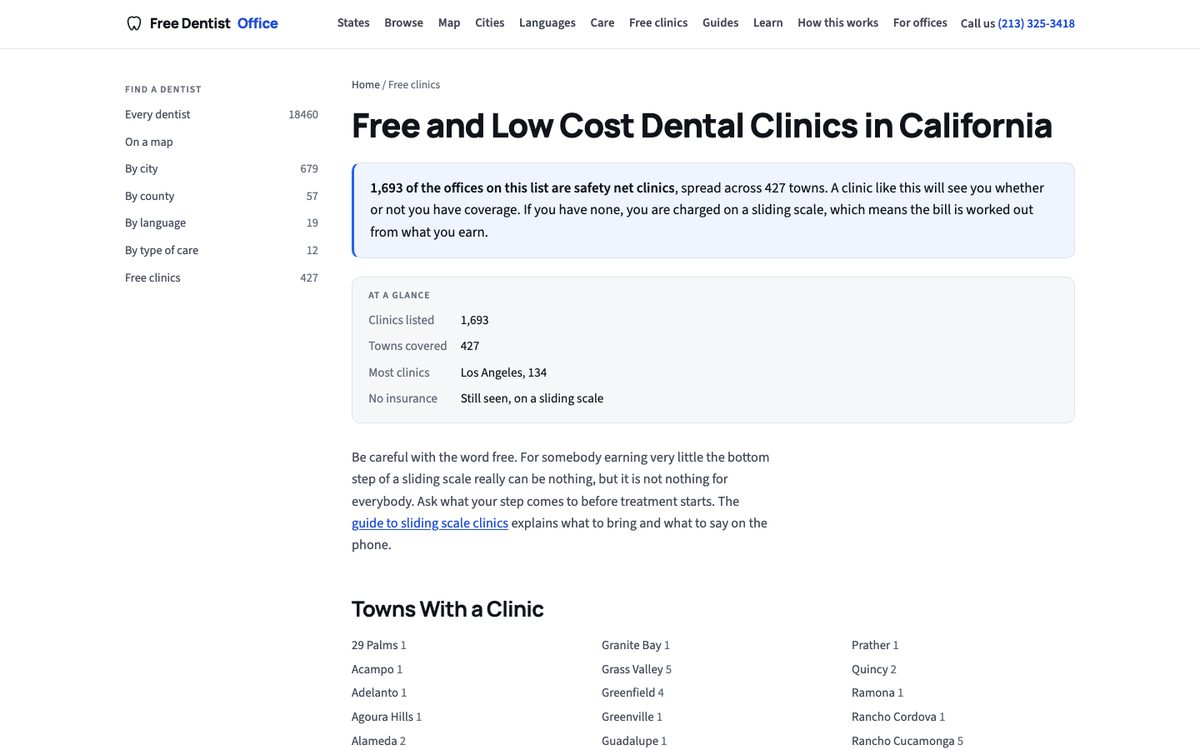1200x750 pixels.
Task: Open Alameda town link
Action: tap(374, 741)
